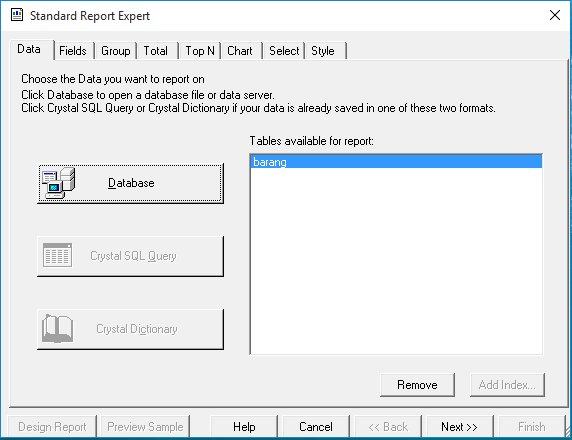Click the Crystal SQL Query grid icon
Image resolution: width=572 pixels, height=440 pixels.
pos(58,255)
